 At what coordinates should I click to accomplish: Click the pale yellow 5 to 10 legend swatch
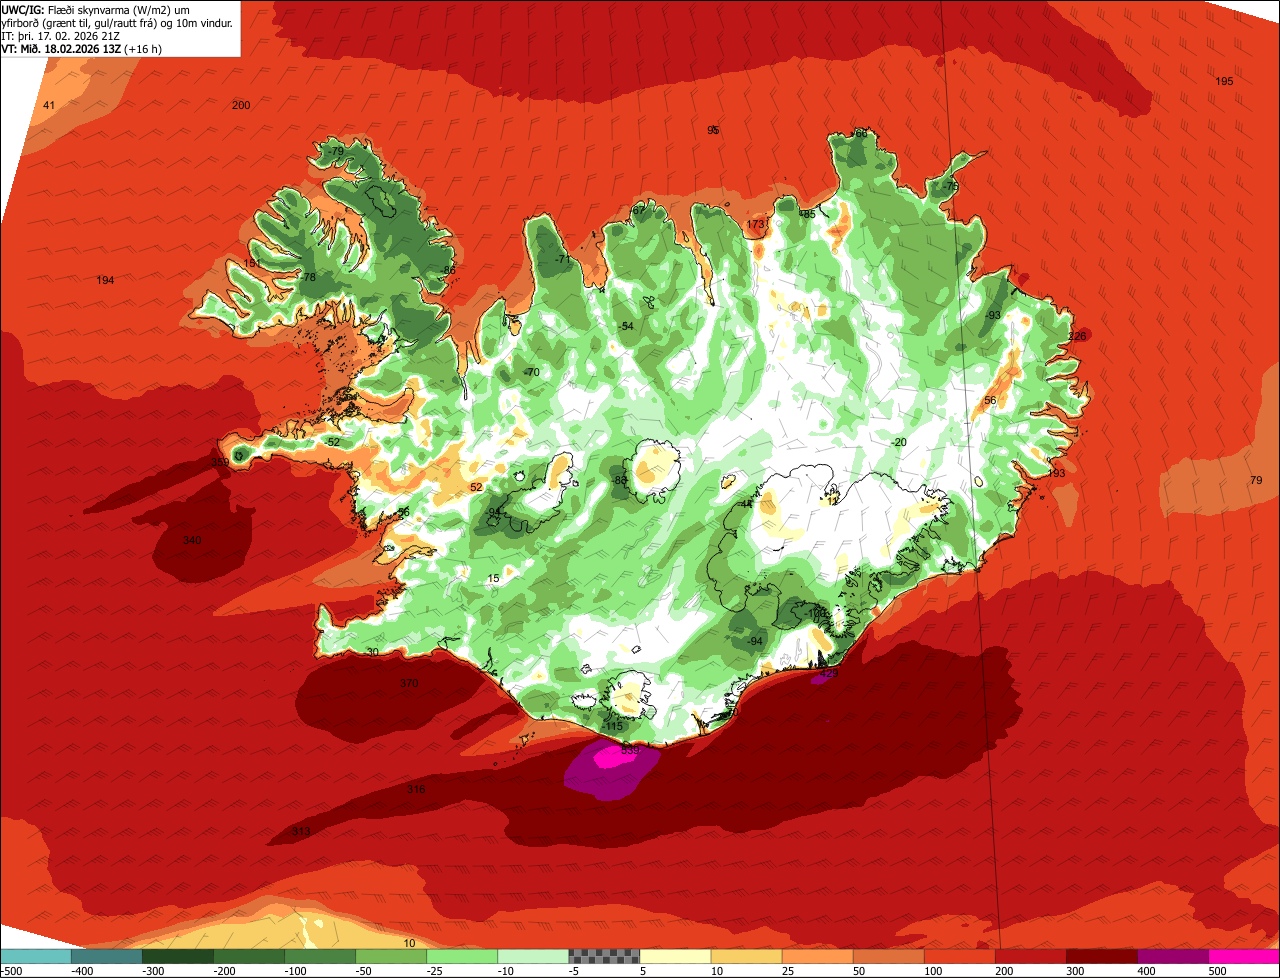(674, 956)
